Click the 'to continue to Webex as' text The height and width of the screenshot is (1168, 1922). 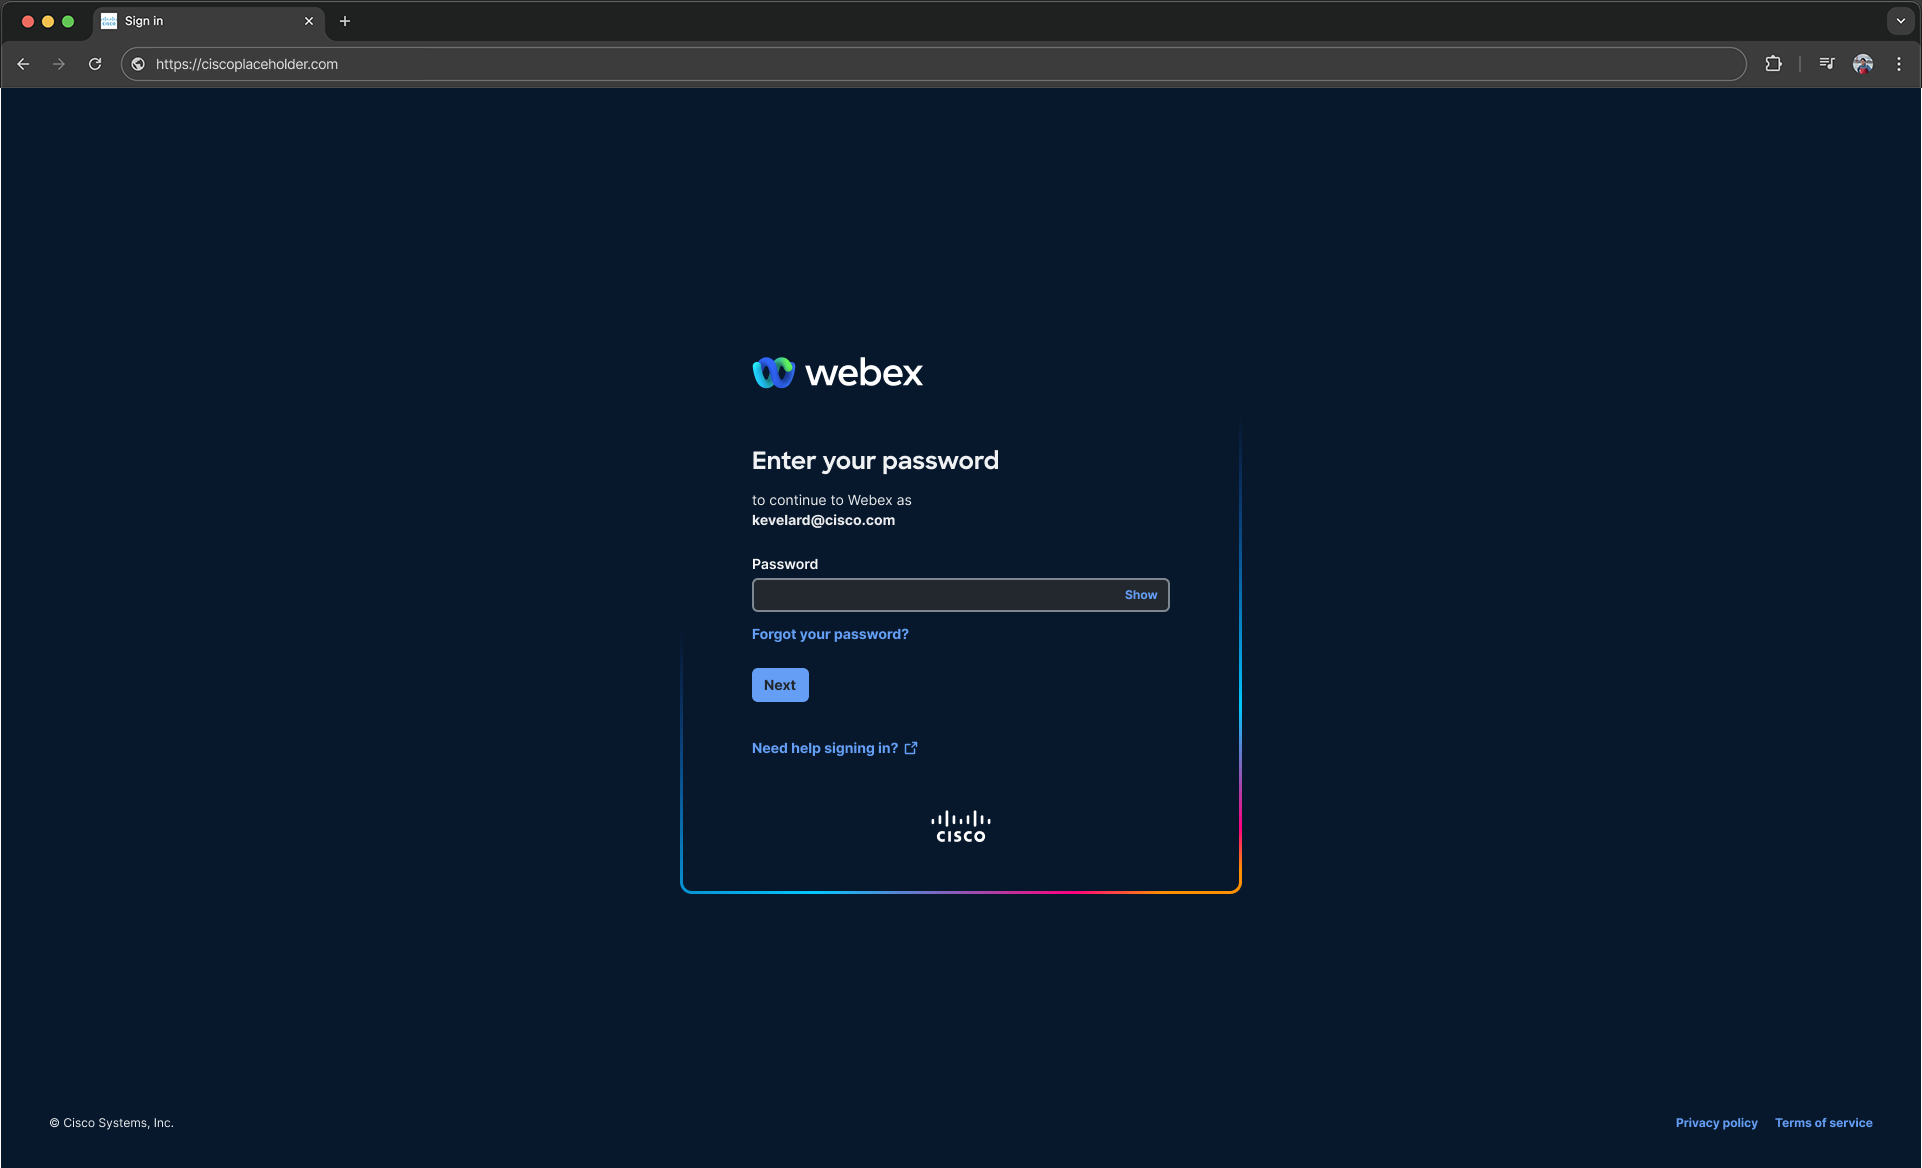pos(832,500)
